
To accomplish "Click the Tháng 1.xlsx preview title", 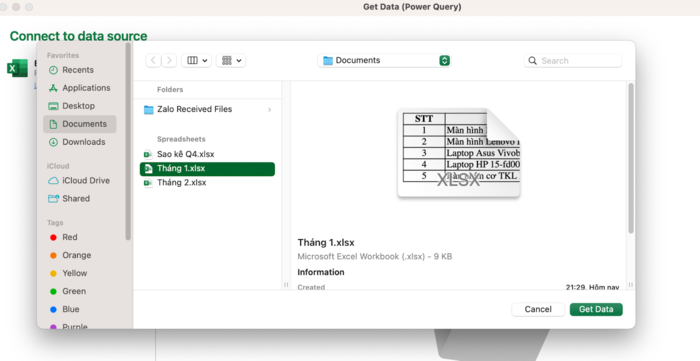I will point(326,243).
